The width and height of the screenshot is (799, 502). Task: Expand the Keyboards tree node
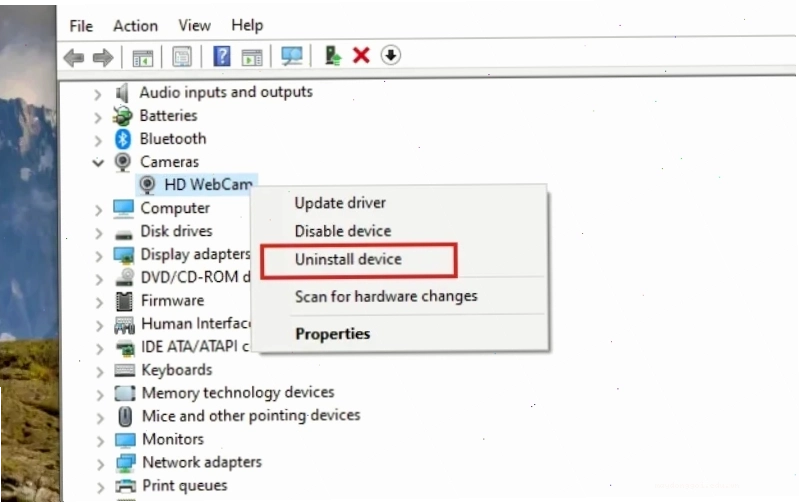pos(100,372)
